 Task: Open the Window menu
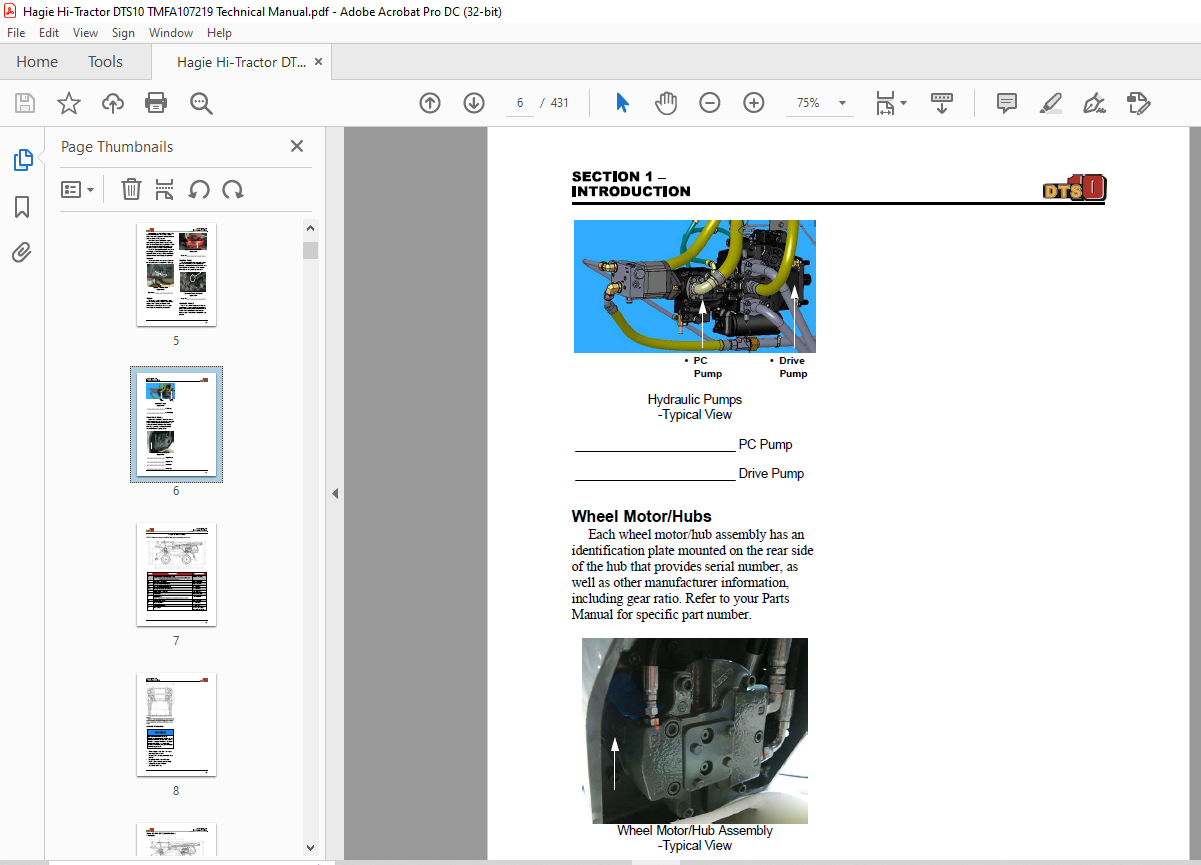pos(171,33)
